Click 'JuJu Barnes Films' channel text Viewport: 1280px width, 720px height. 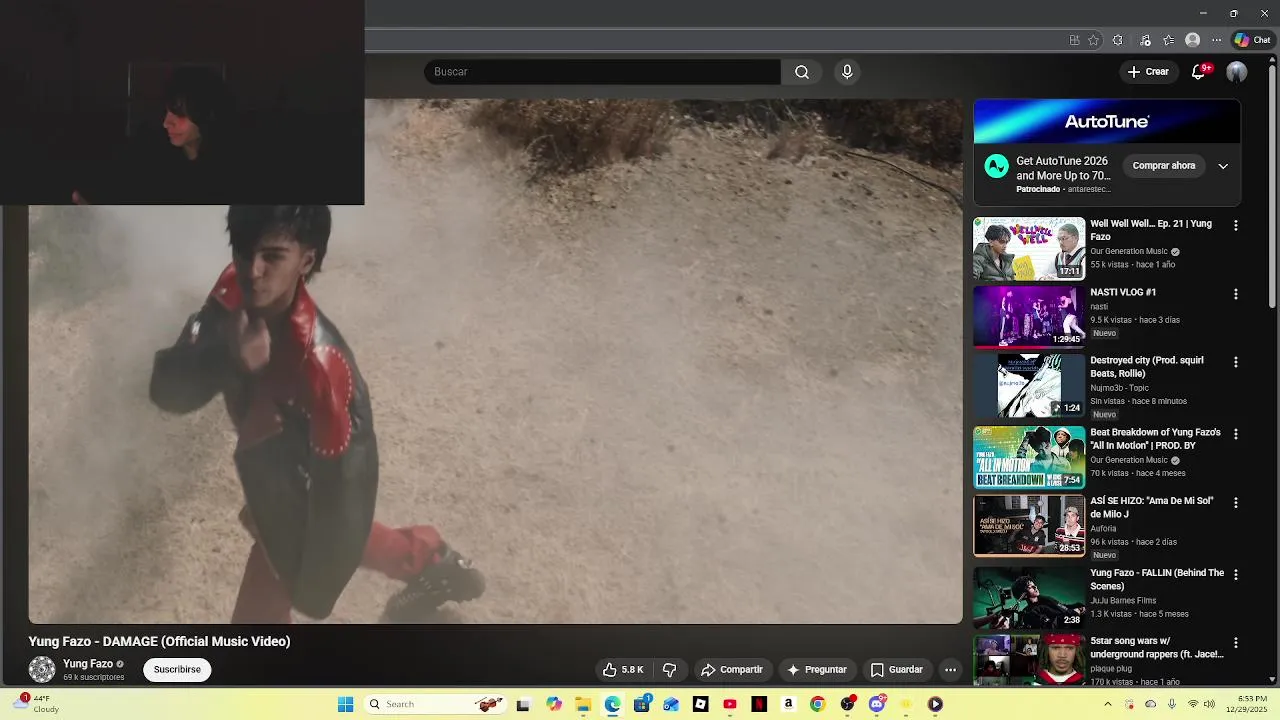pyautogui.click(x=1123, y=600)
